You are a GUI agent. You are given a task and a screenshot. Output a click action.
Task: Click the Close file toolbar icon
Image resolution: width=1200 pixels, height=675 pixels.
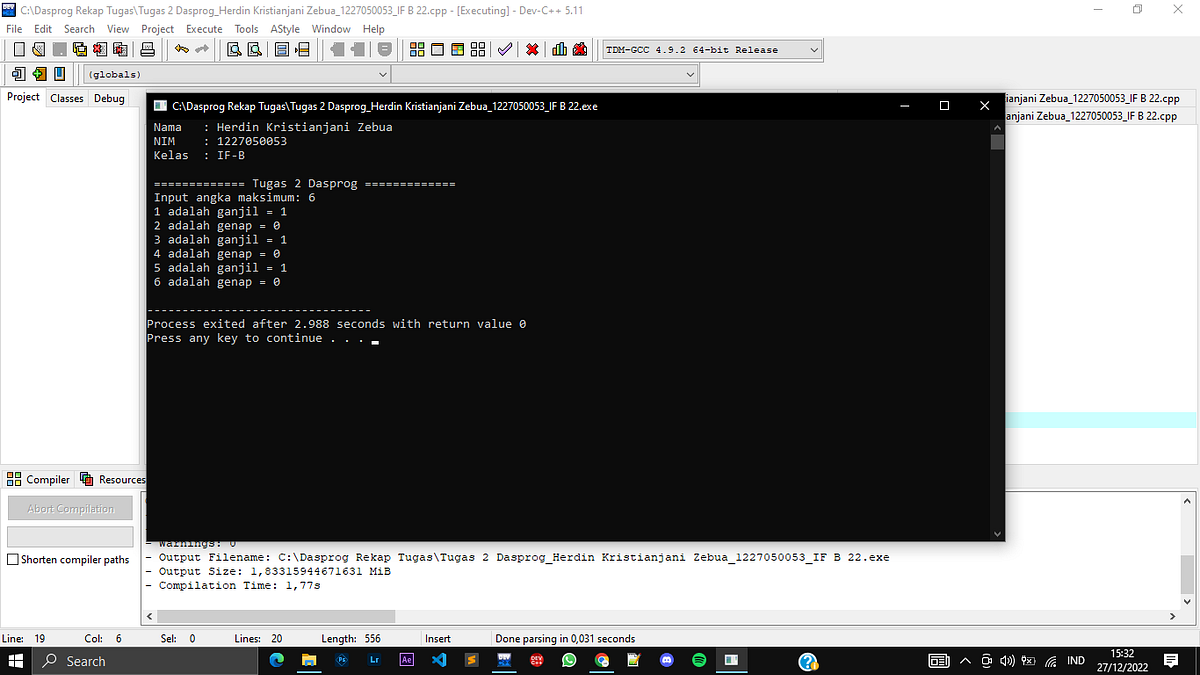pos(100,49)
